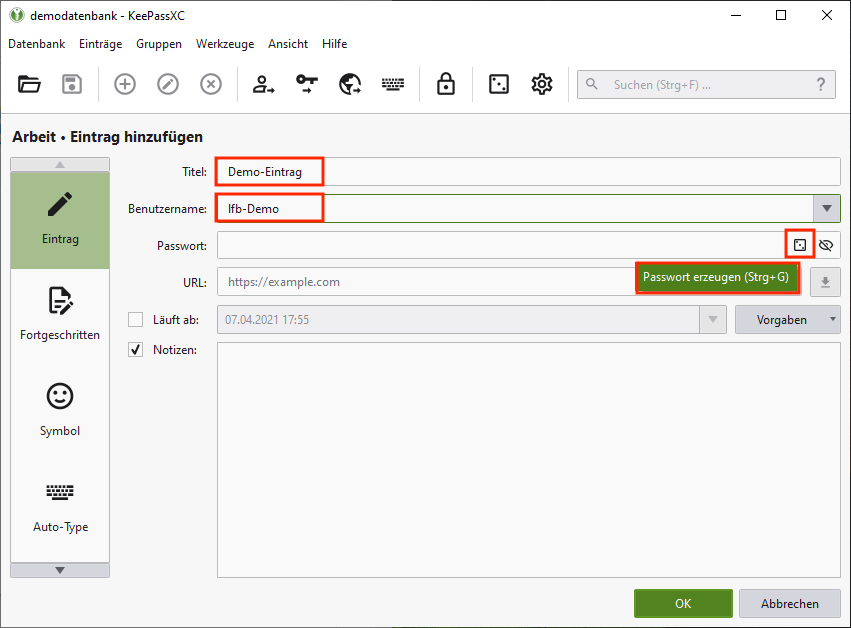Open the Werkzeuge menu
Viewport: 851px width, 628px height.
coord(225,44)
